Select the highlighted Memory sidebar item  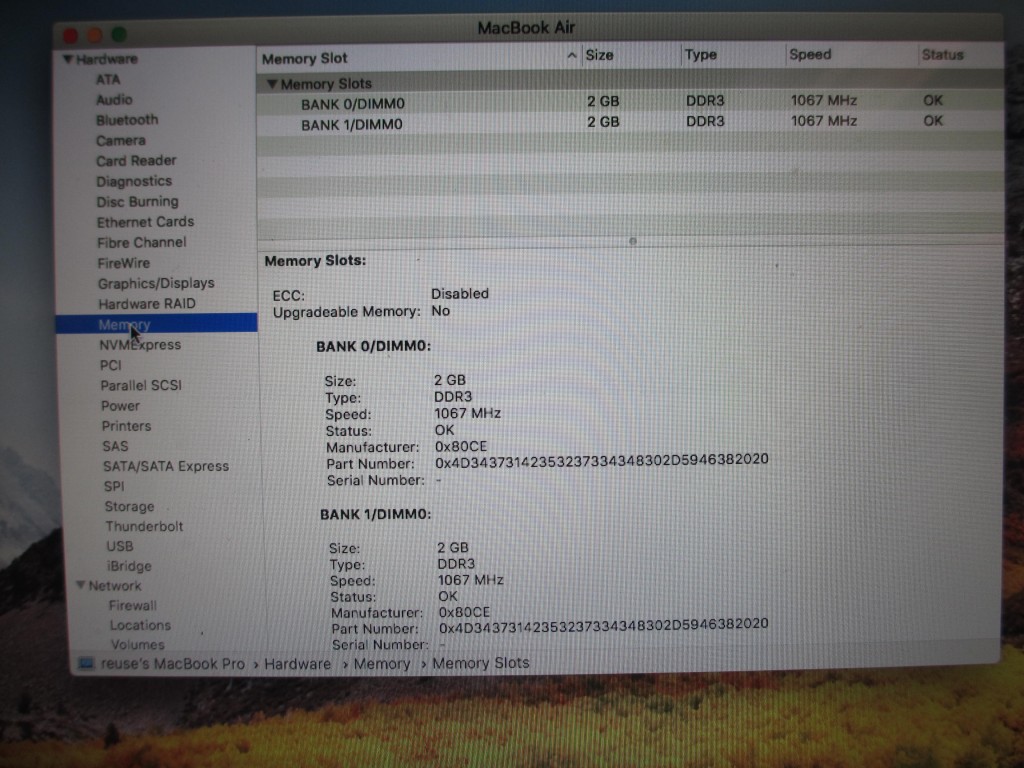coord(156,324)
